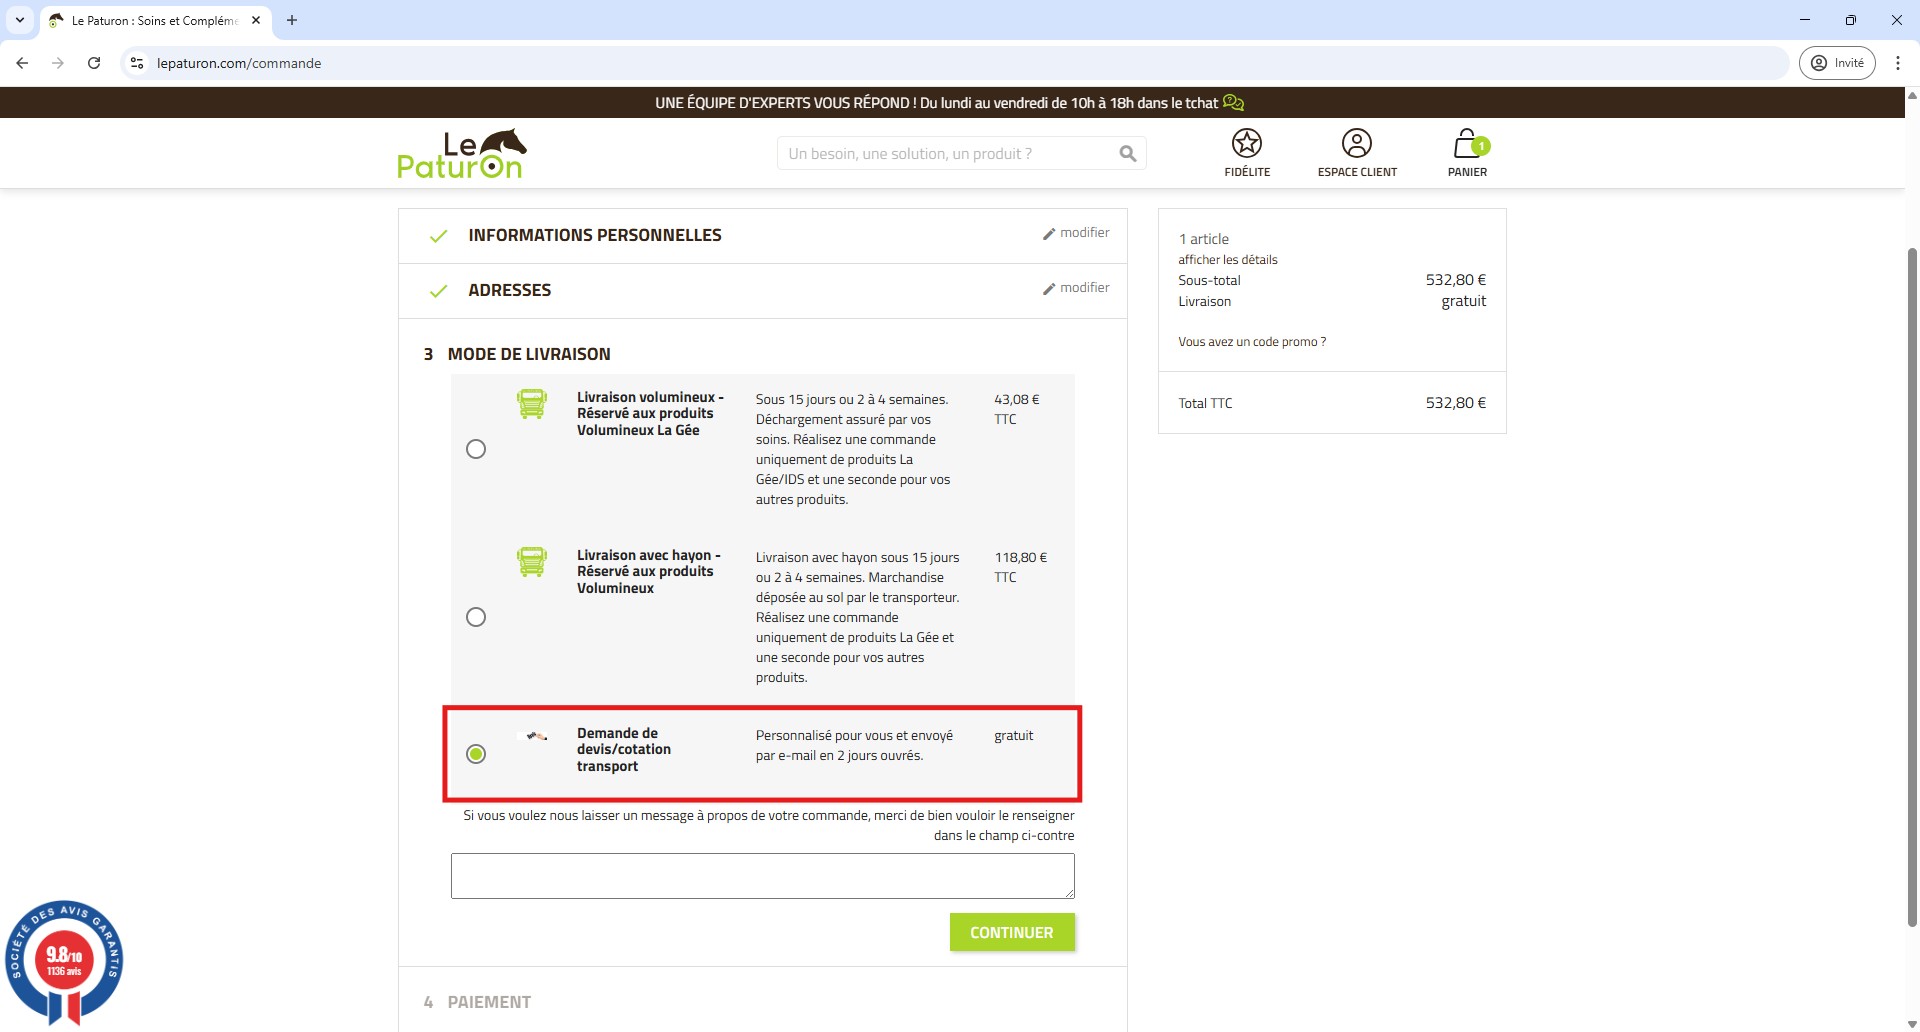Select Livraison volumineux radio button

[x=476, y=449]
